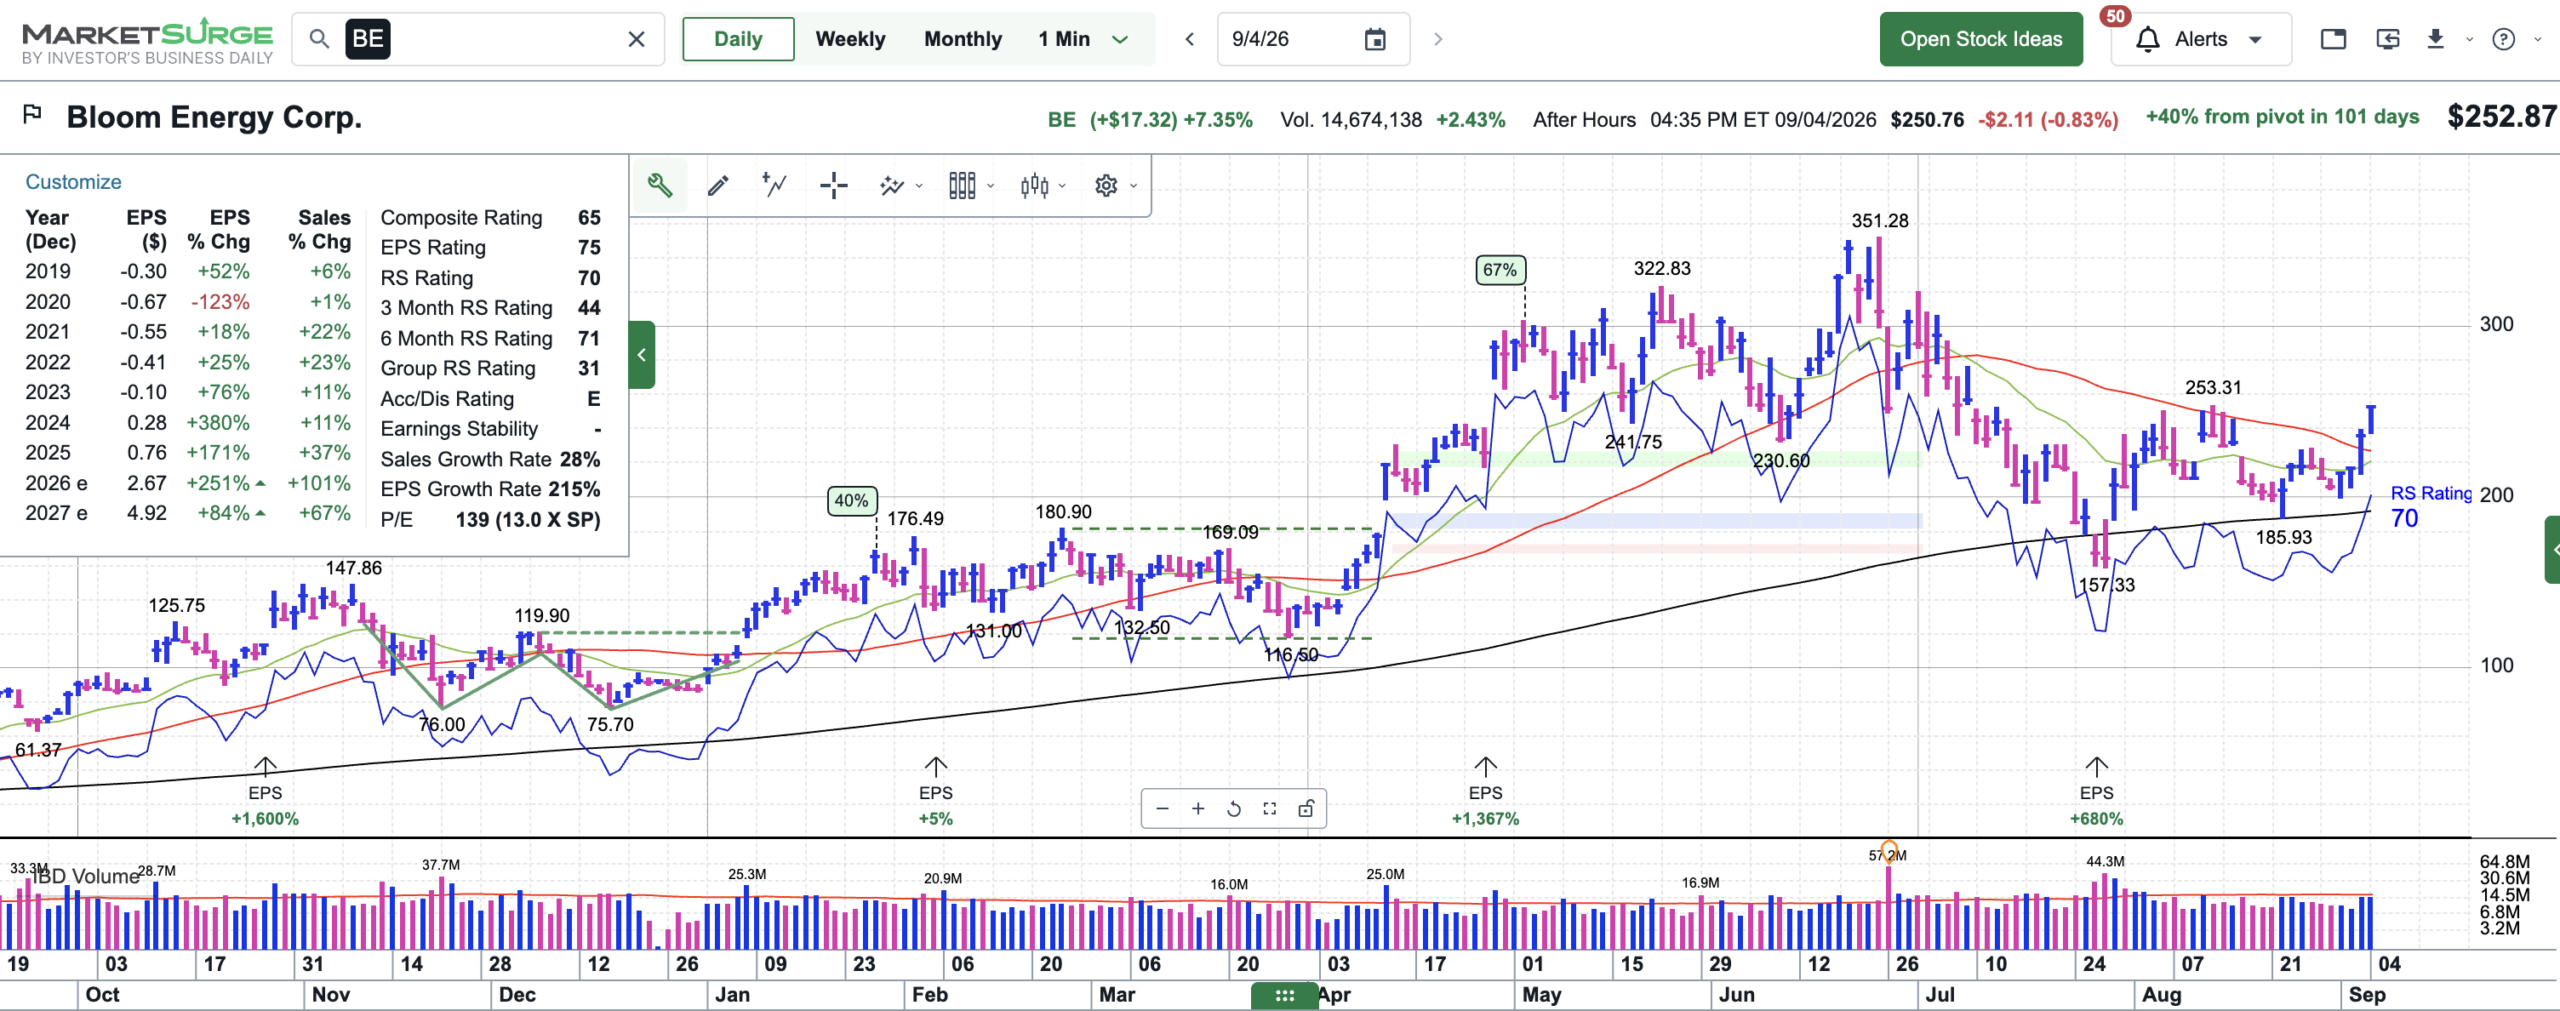Reset the chart zoom with the rotate arrow
The height and width of the screenshot is (1011, 2560).
coord(1234,809)
